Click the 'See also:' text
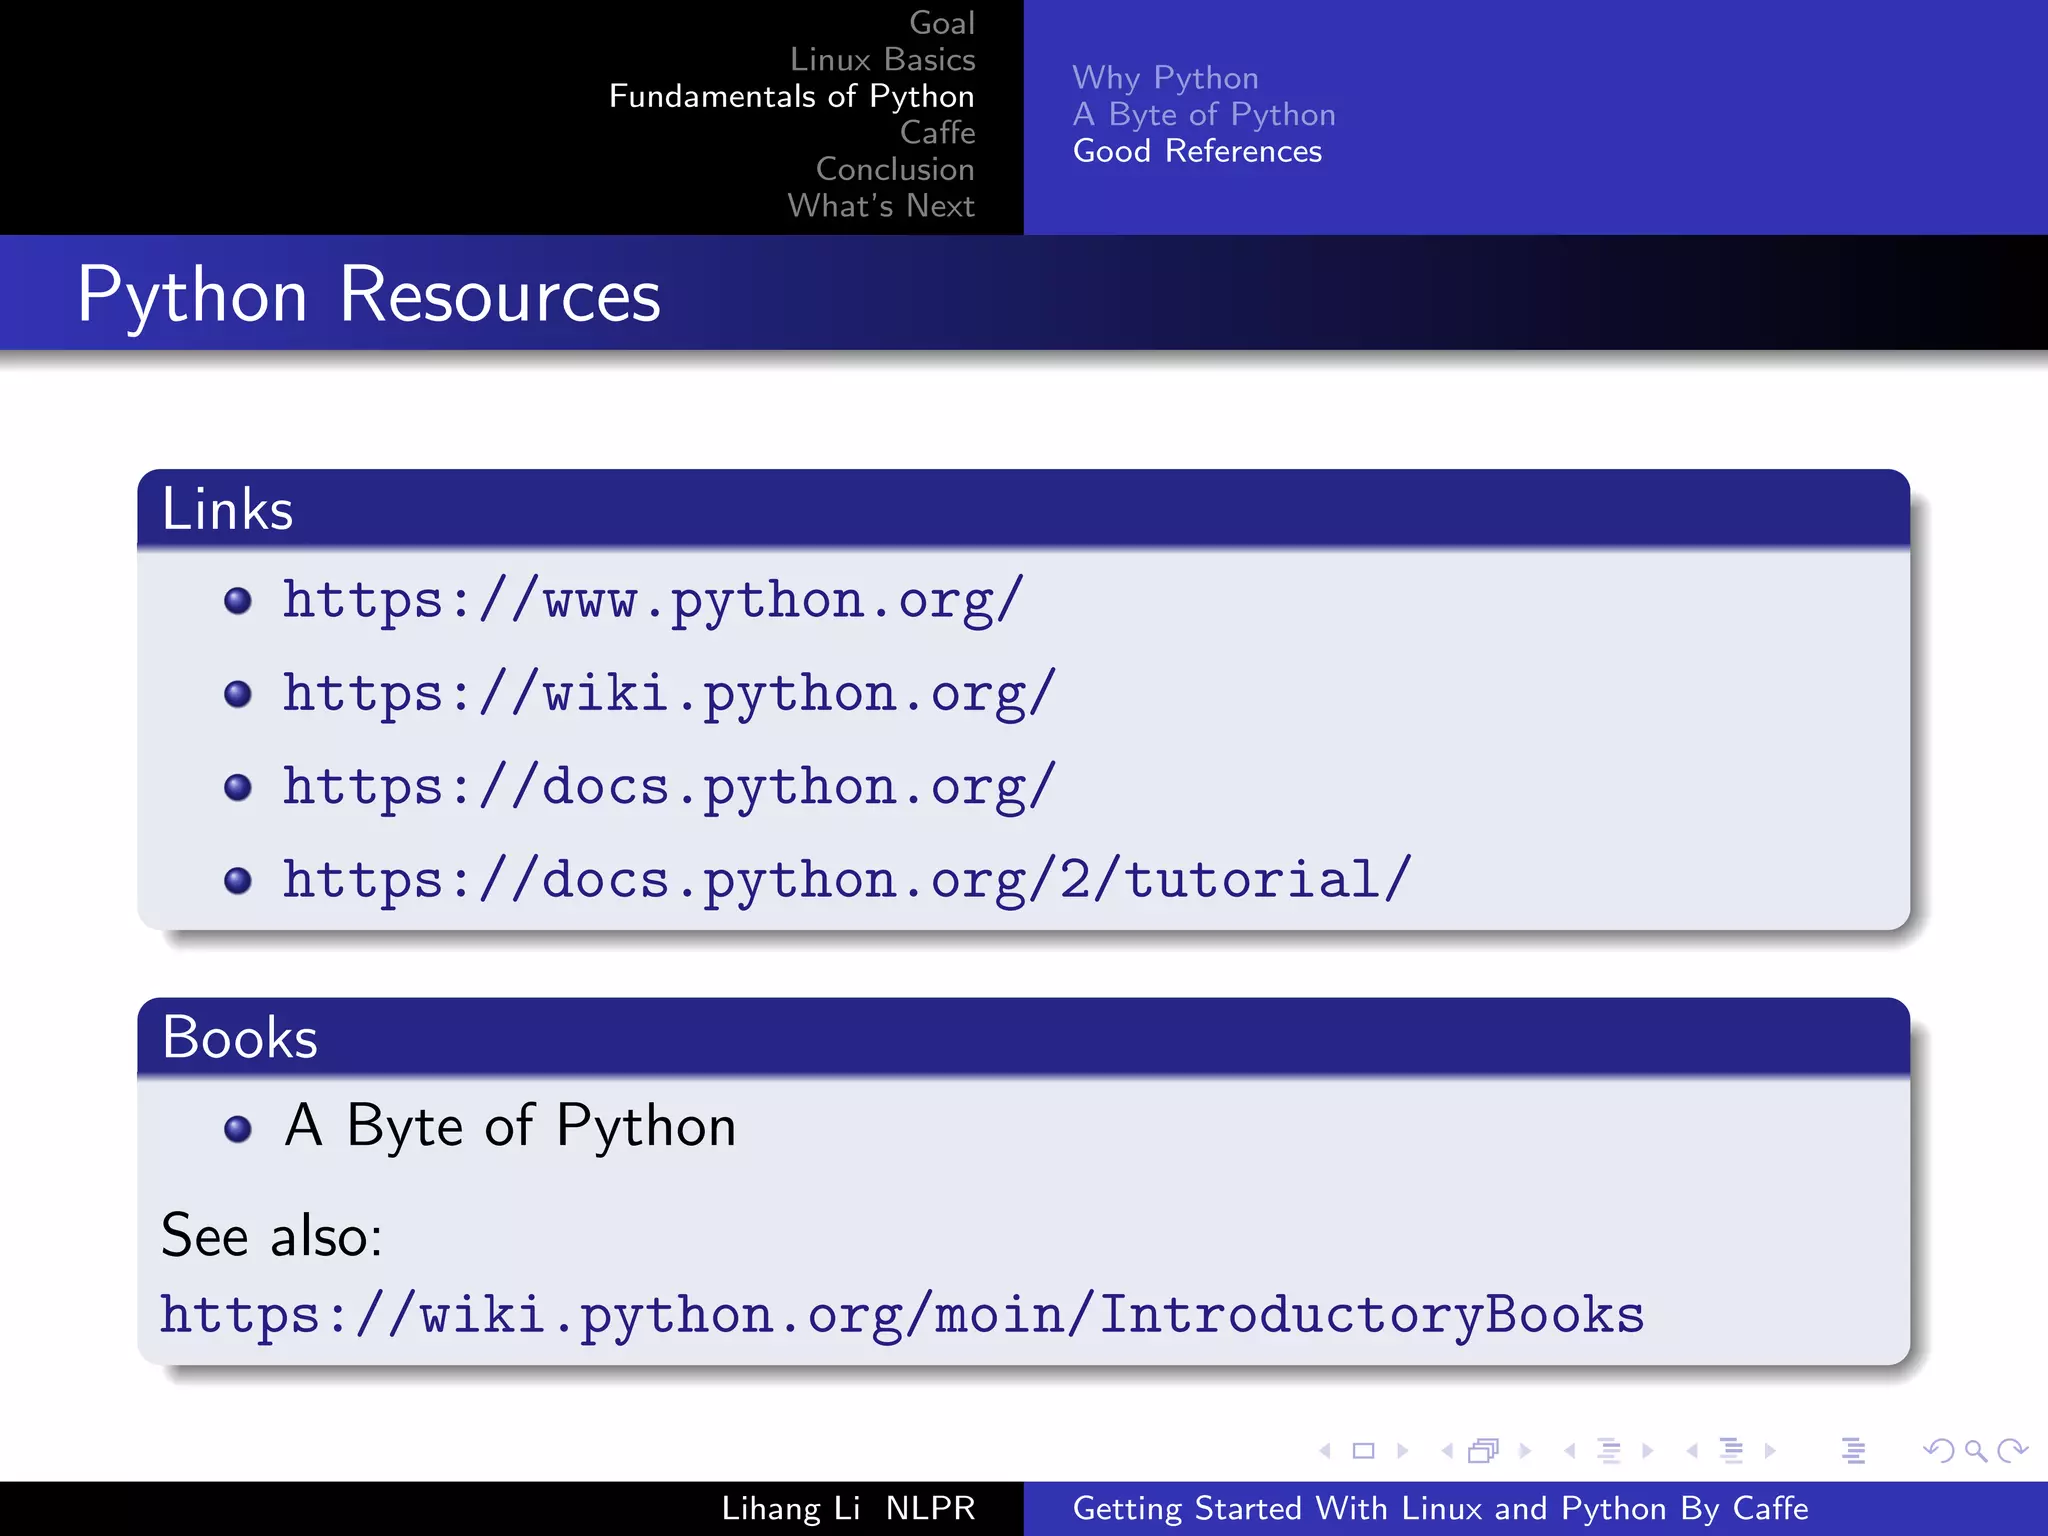 coord(272,1235)
